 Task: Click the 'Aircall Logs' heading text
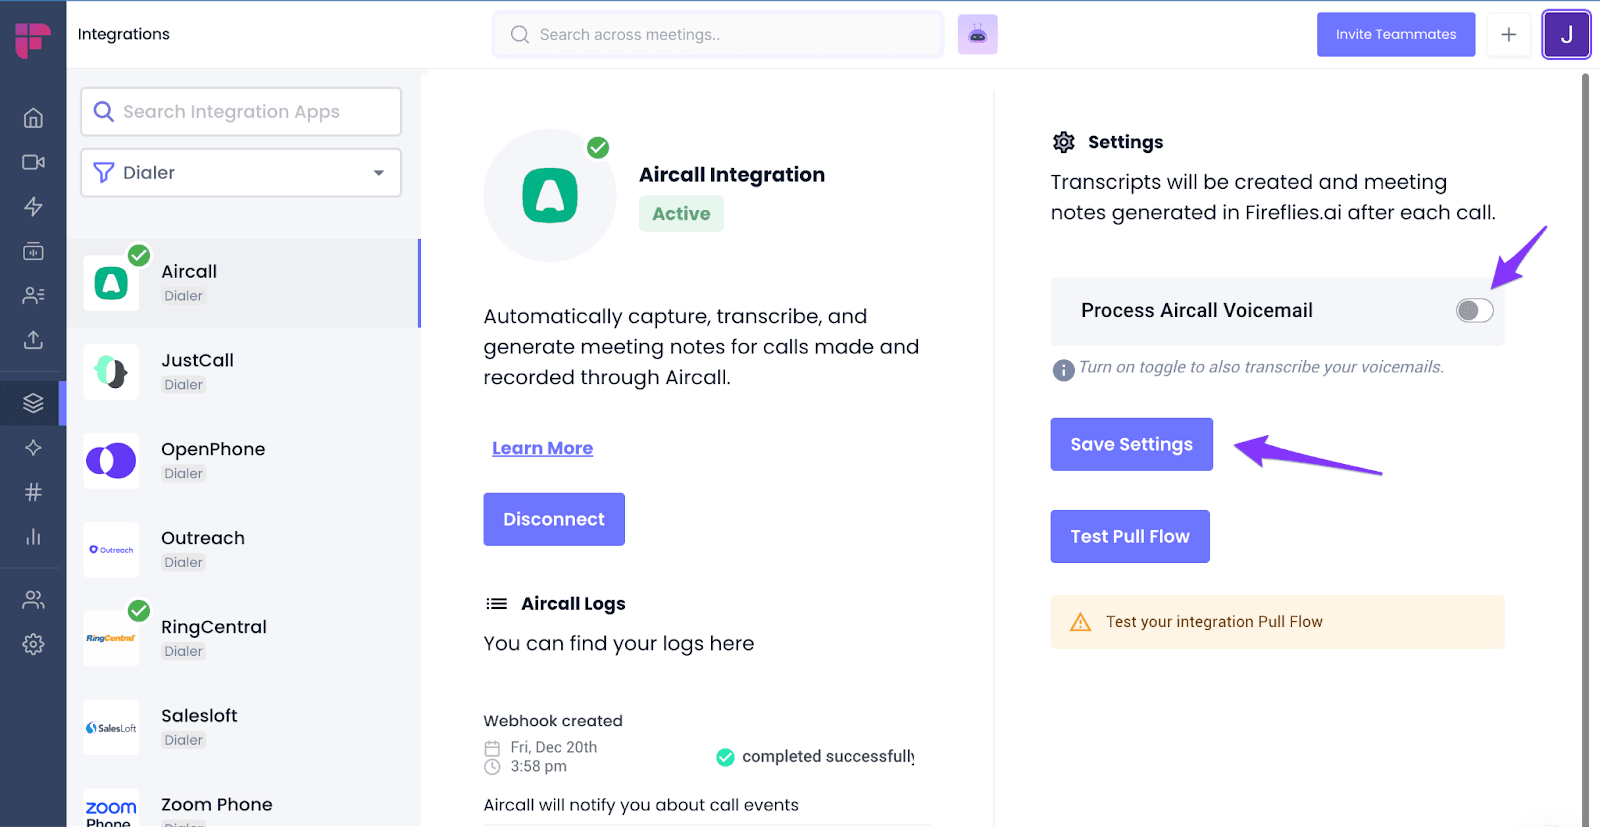click(573, 604)
